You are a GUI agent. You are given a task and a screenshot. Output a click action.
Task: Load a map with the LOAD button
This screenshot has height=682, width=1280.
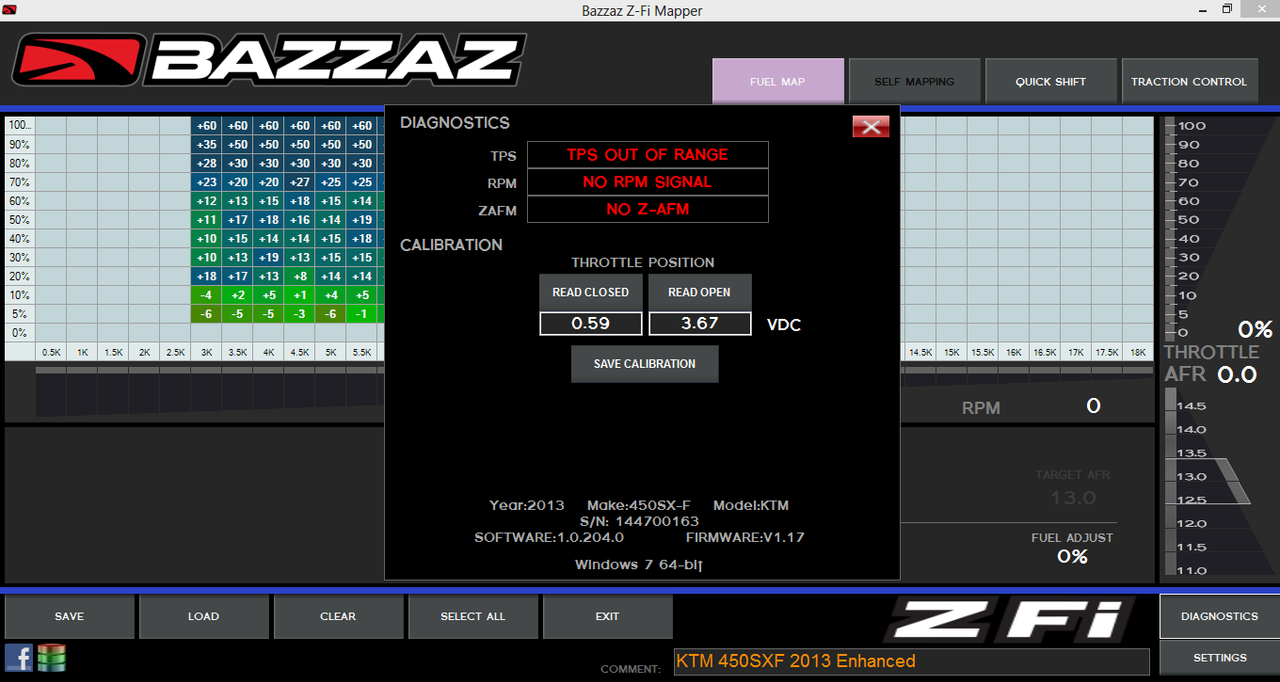click(x=203, y=616)
